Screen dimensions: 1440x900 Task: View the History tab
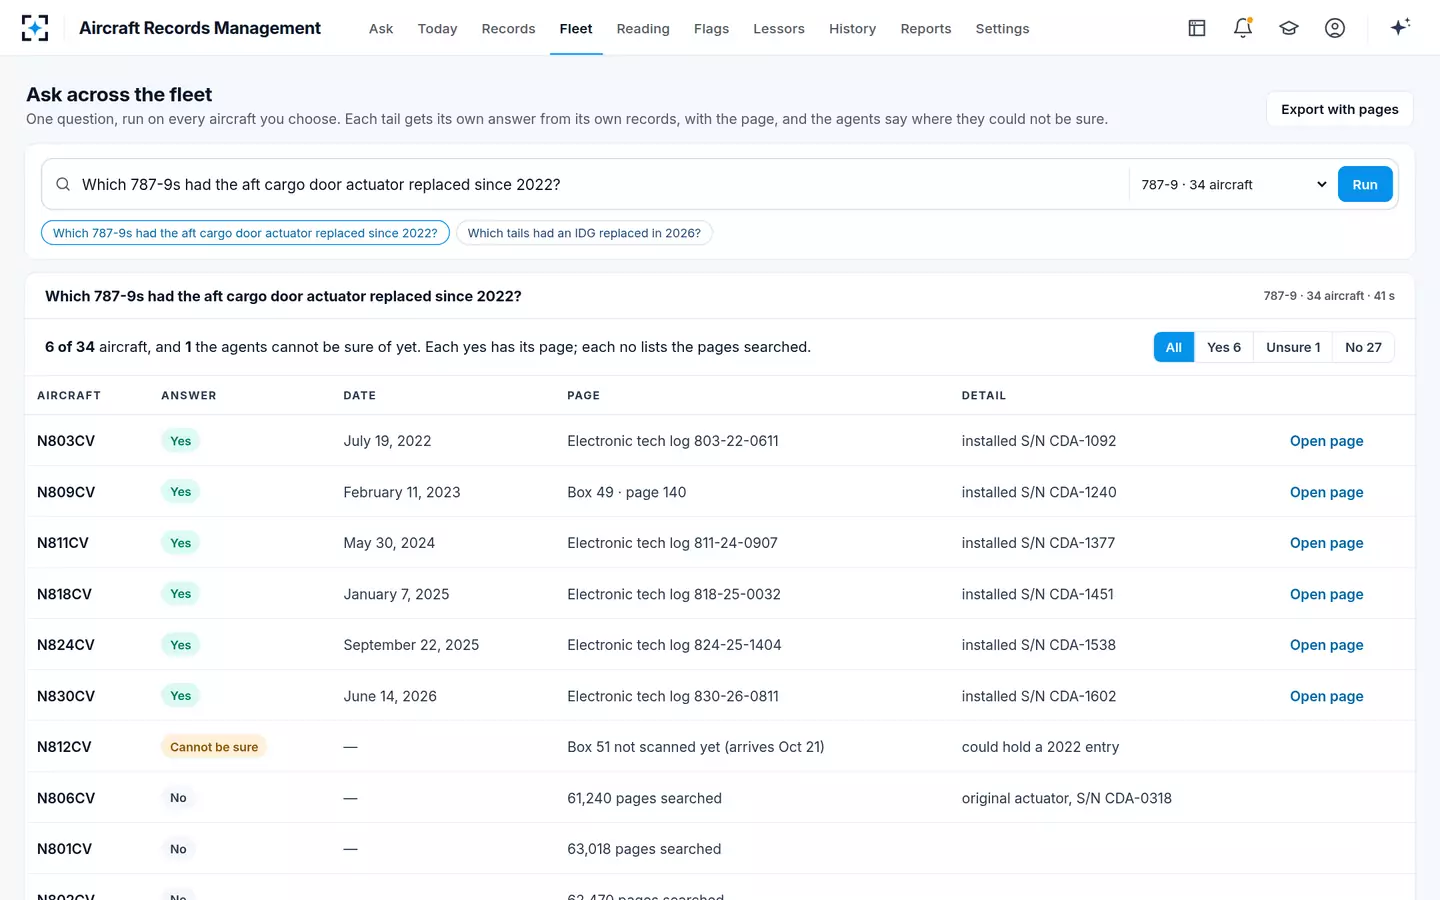[x=852, y=29]
